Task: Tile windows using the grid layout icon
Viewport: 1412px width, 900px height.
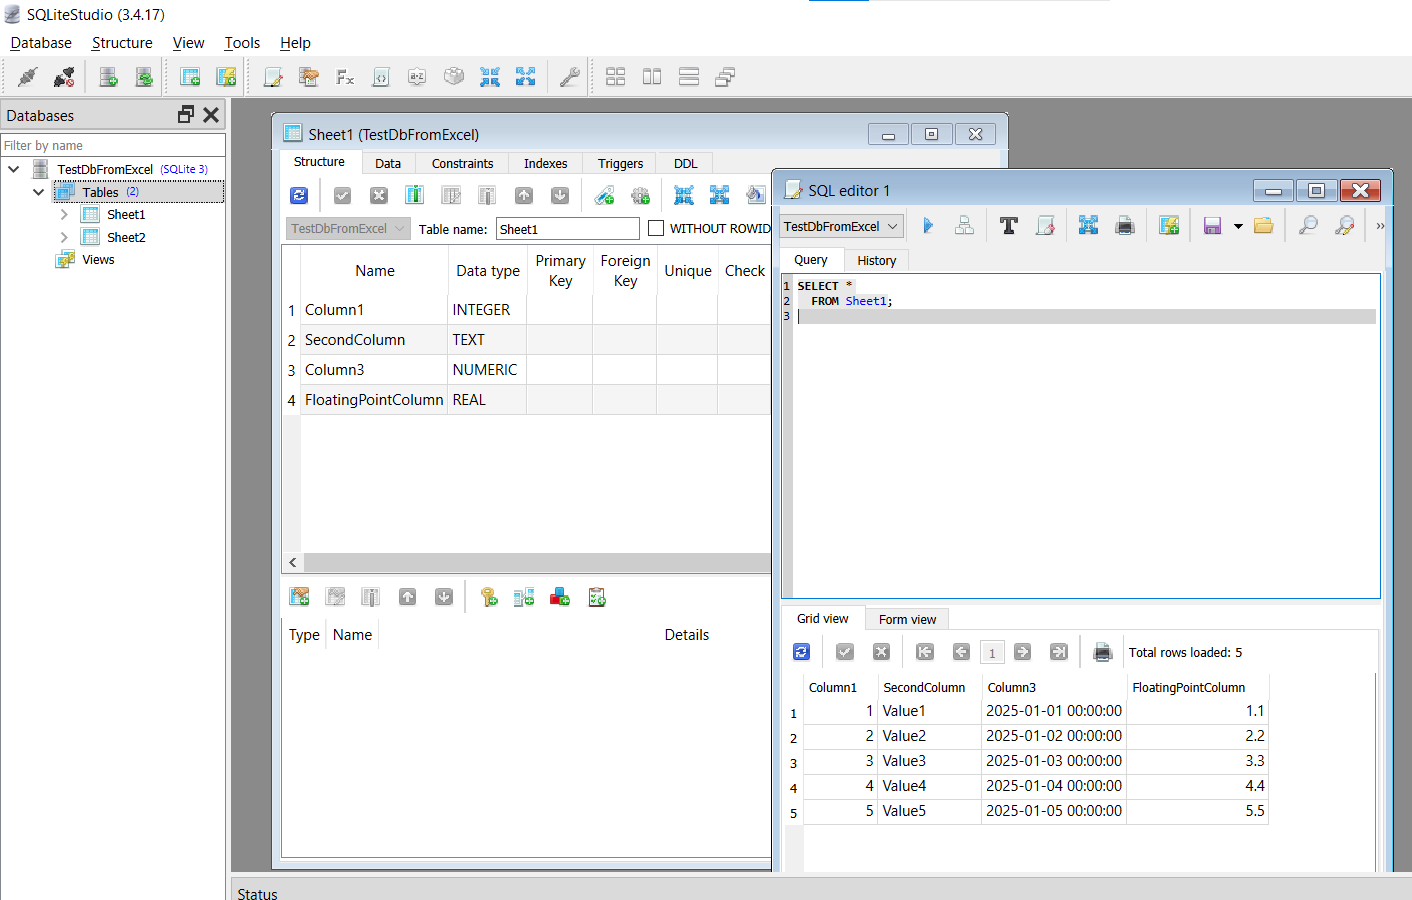Action: point(616,77)
